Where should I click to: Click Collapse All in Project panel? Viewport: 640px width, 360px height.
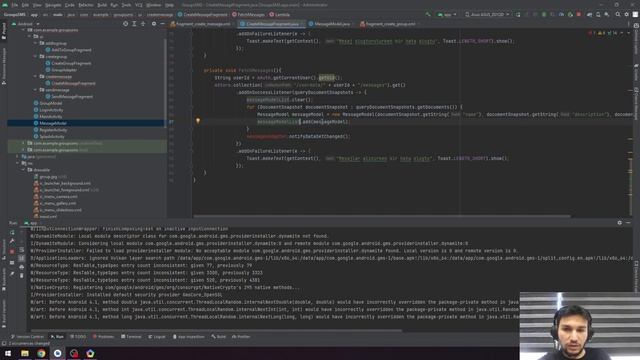[143, 24]
